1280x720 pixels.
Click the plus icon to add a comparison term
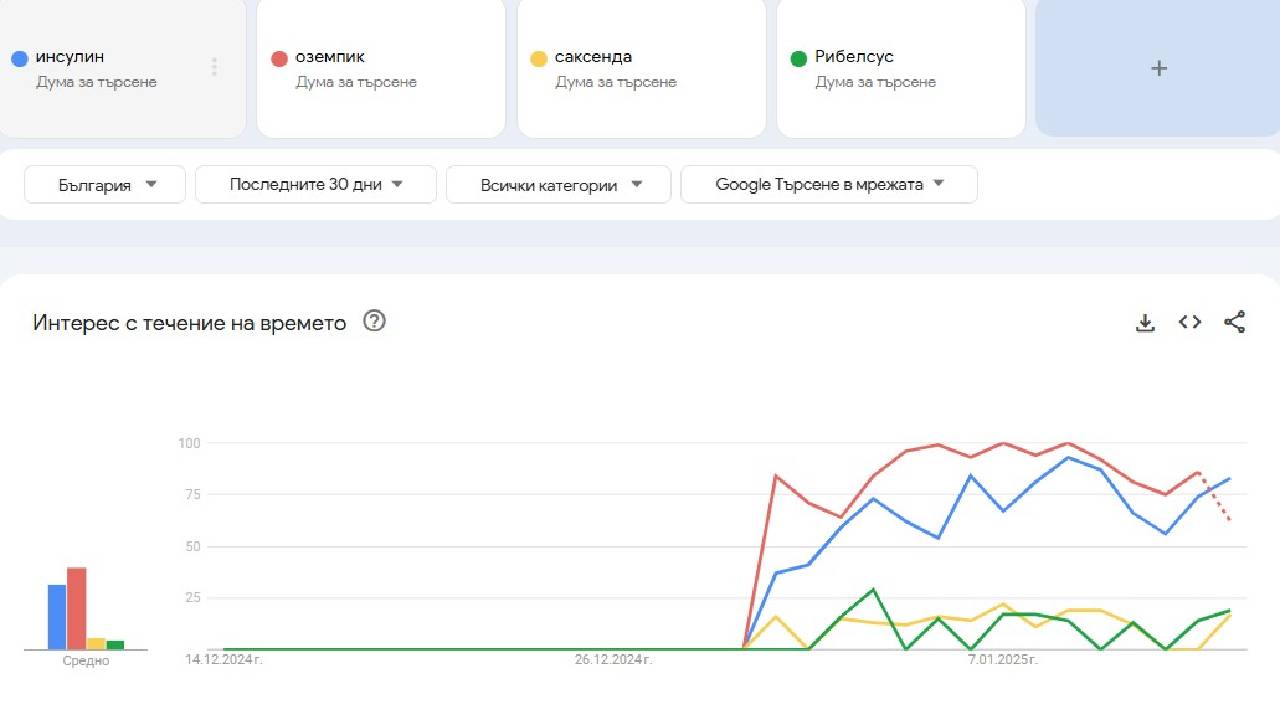point(1158,68)
